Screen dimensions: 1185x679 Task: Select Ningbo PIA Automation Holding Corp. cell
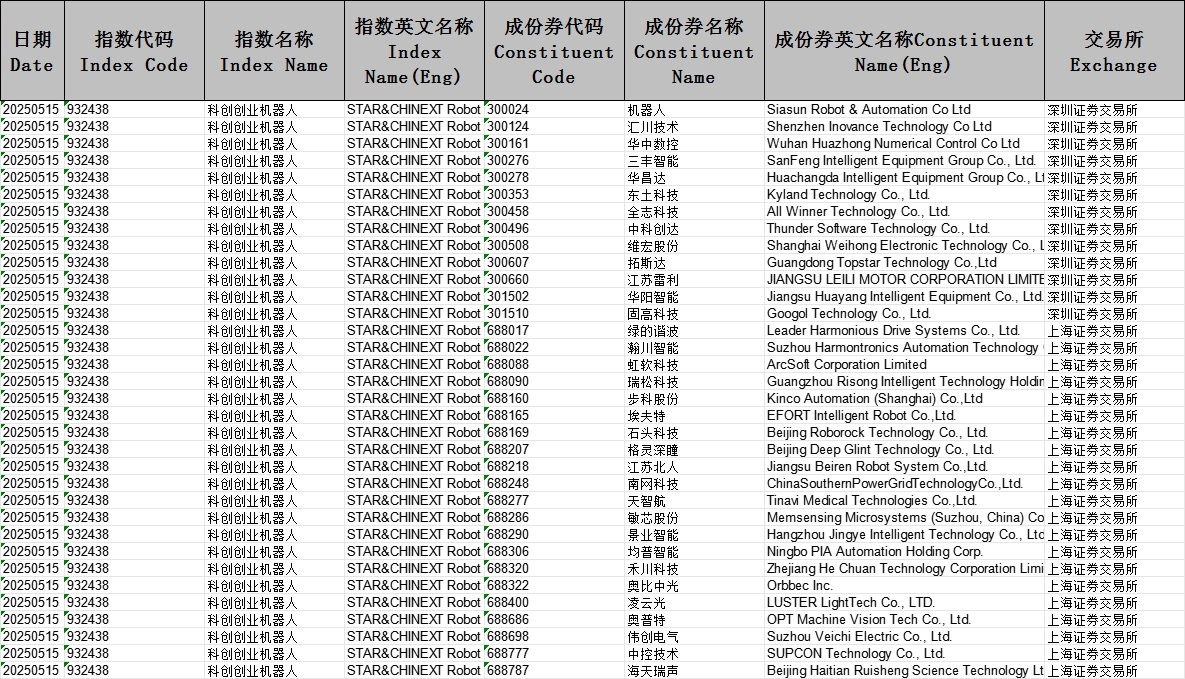904,552
